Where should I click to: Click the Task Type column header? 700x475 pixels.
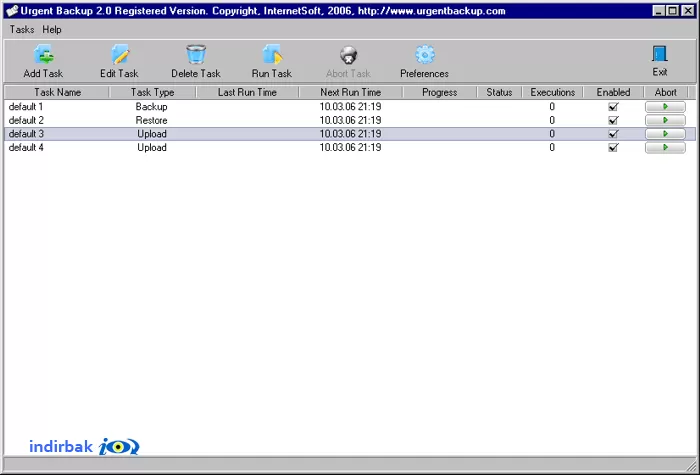pos(152,92)
